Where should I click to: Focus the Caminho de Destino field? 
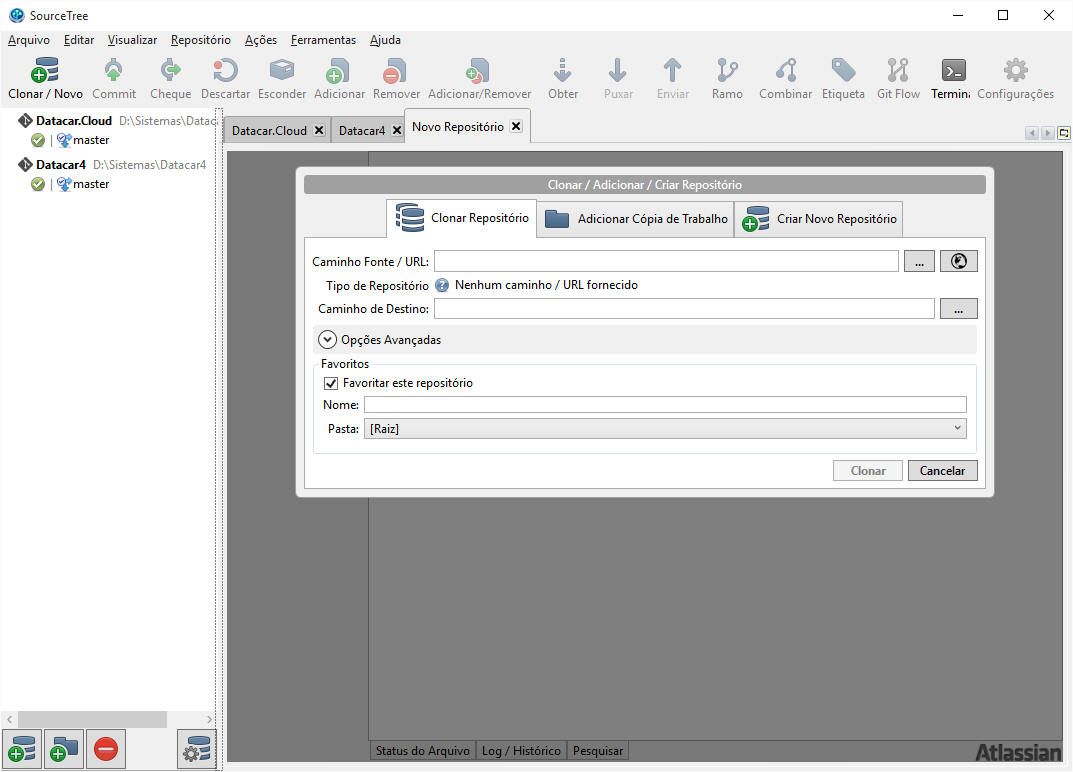click(x=684, y=309)
